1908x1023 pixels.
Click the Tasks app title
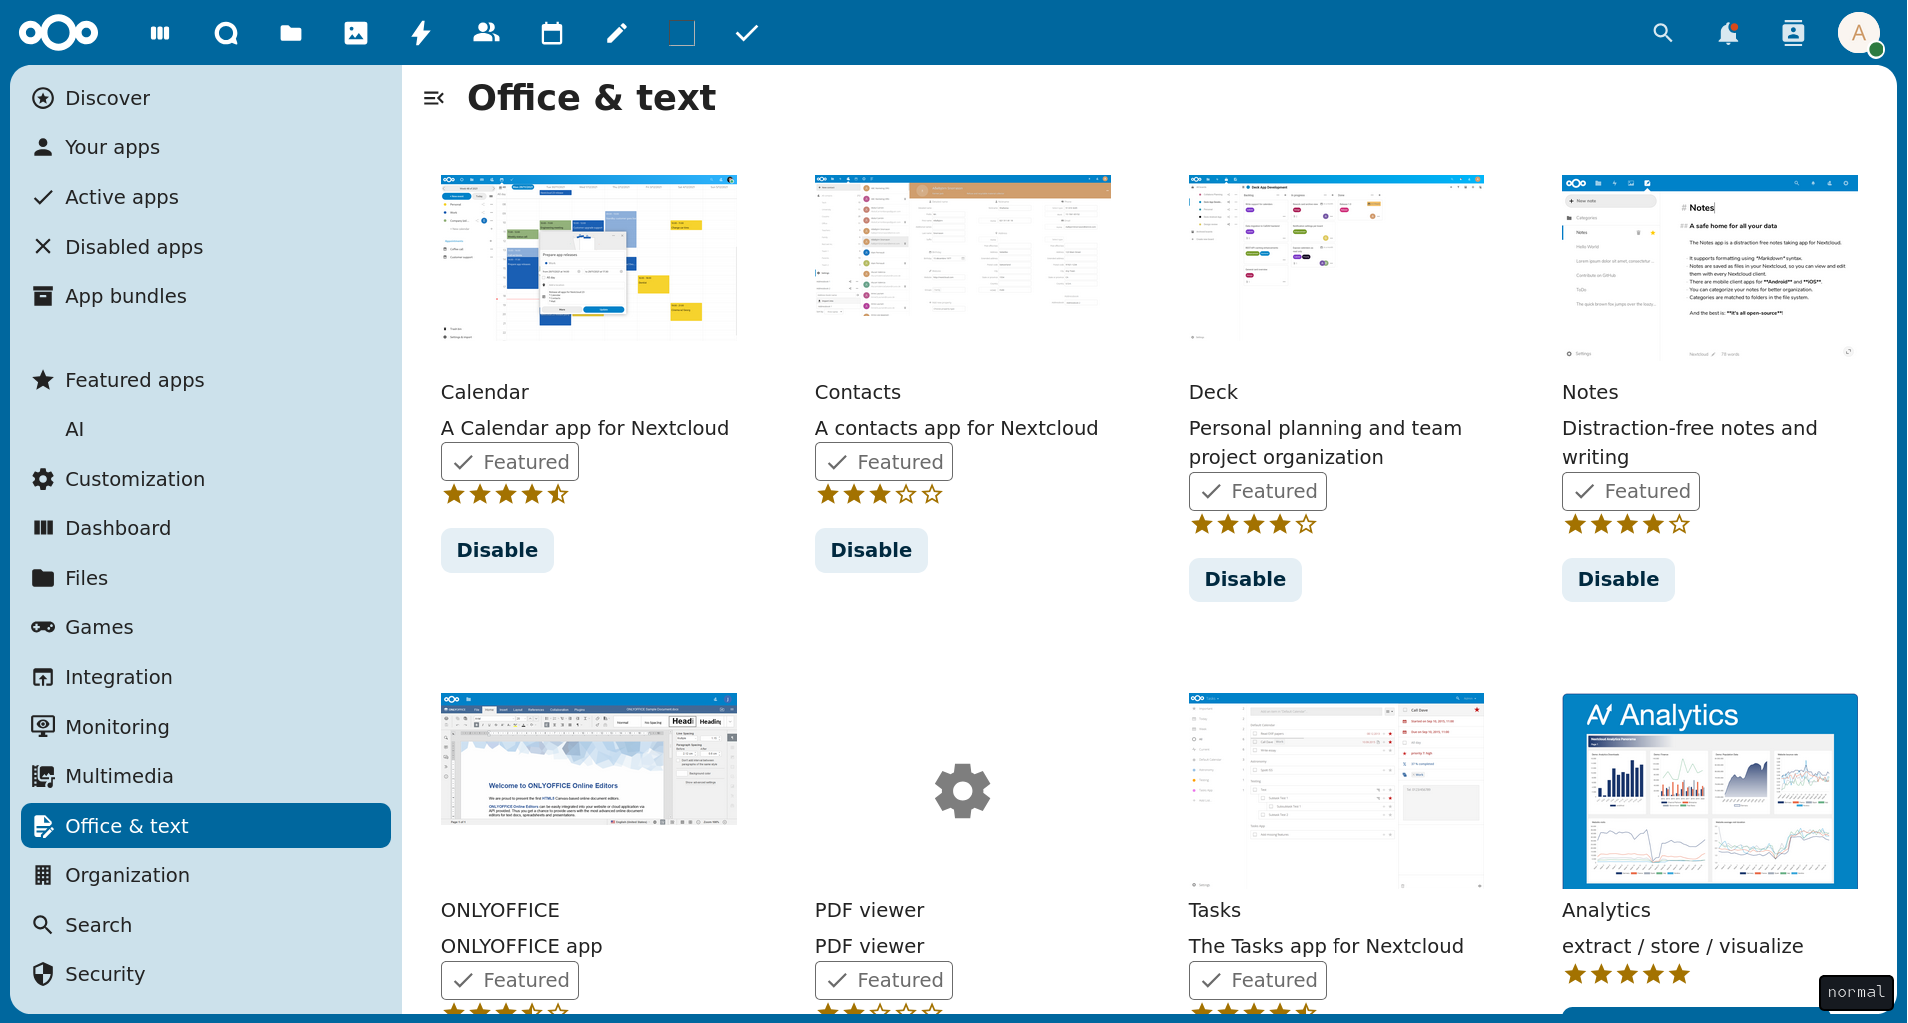tap(1214, 910)
